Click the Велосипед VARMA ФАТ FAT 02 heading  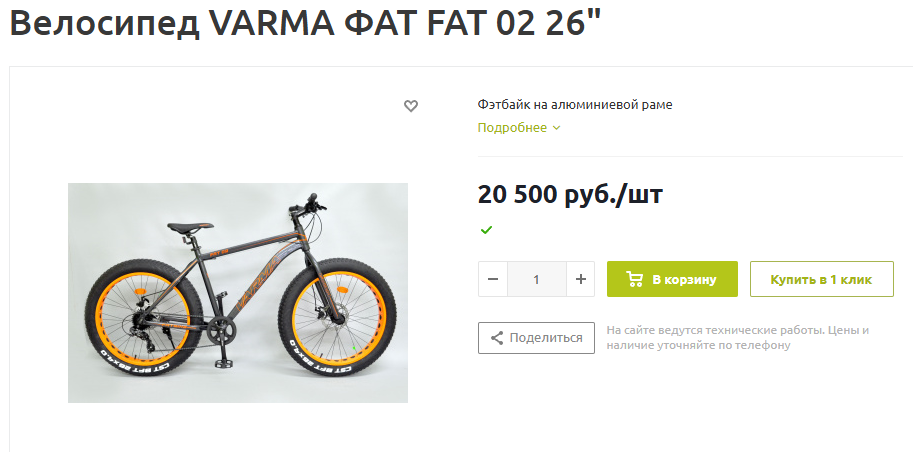[x=305, y=22]
